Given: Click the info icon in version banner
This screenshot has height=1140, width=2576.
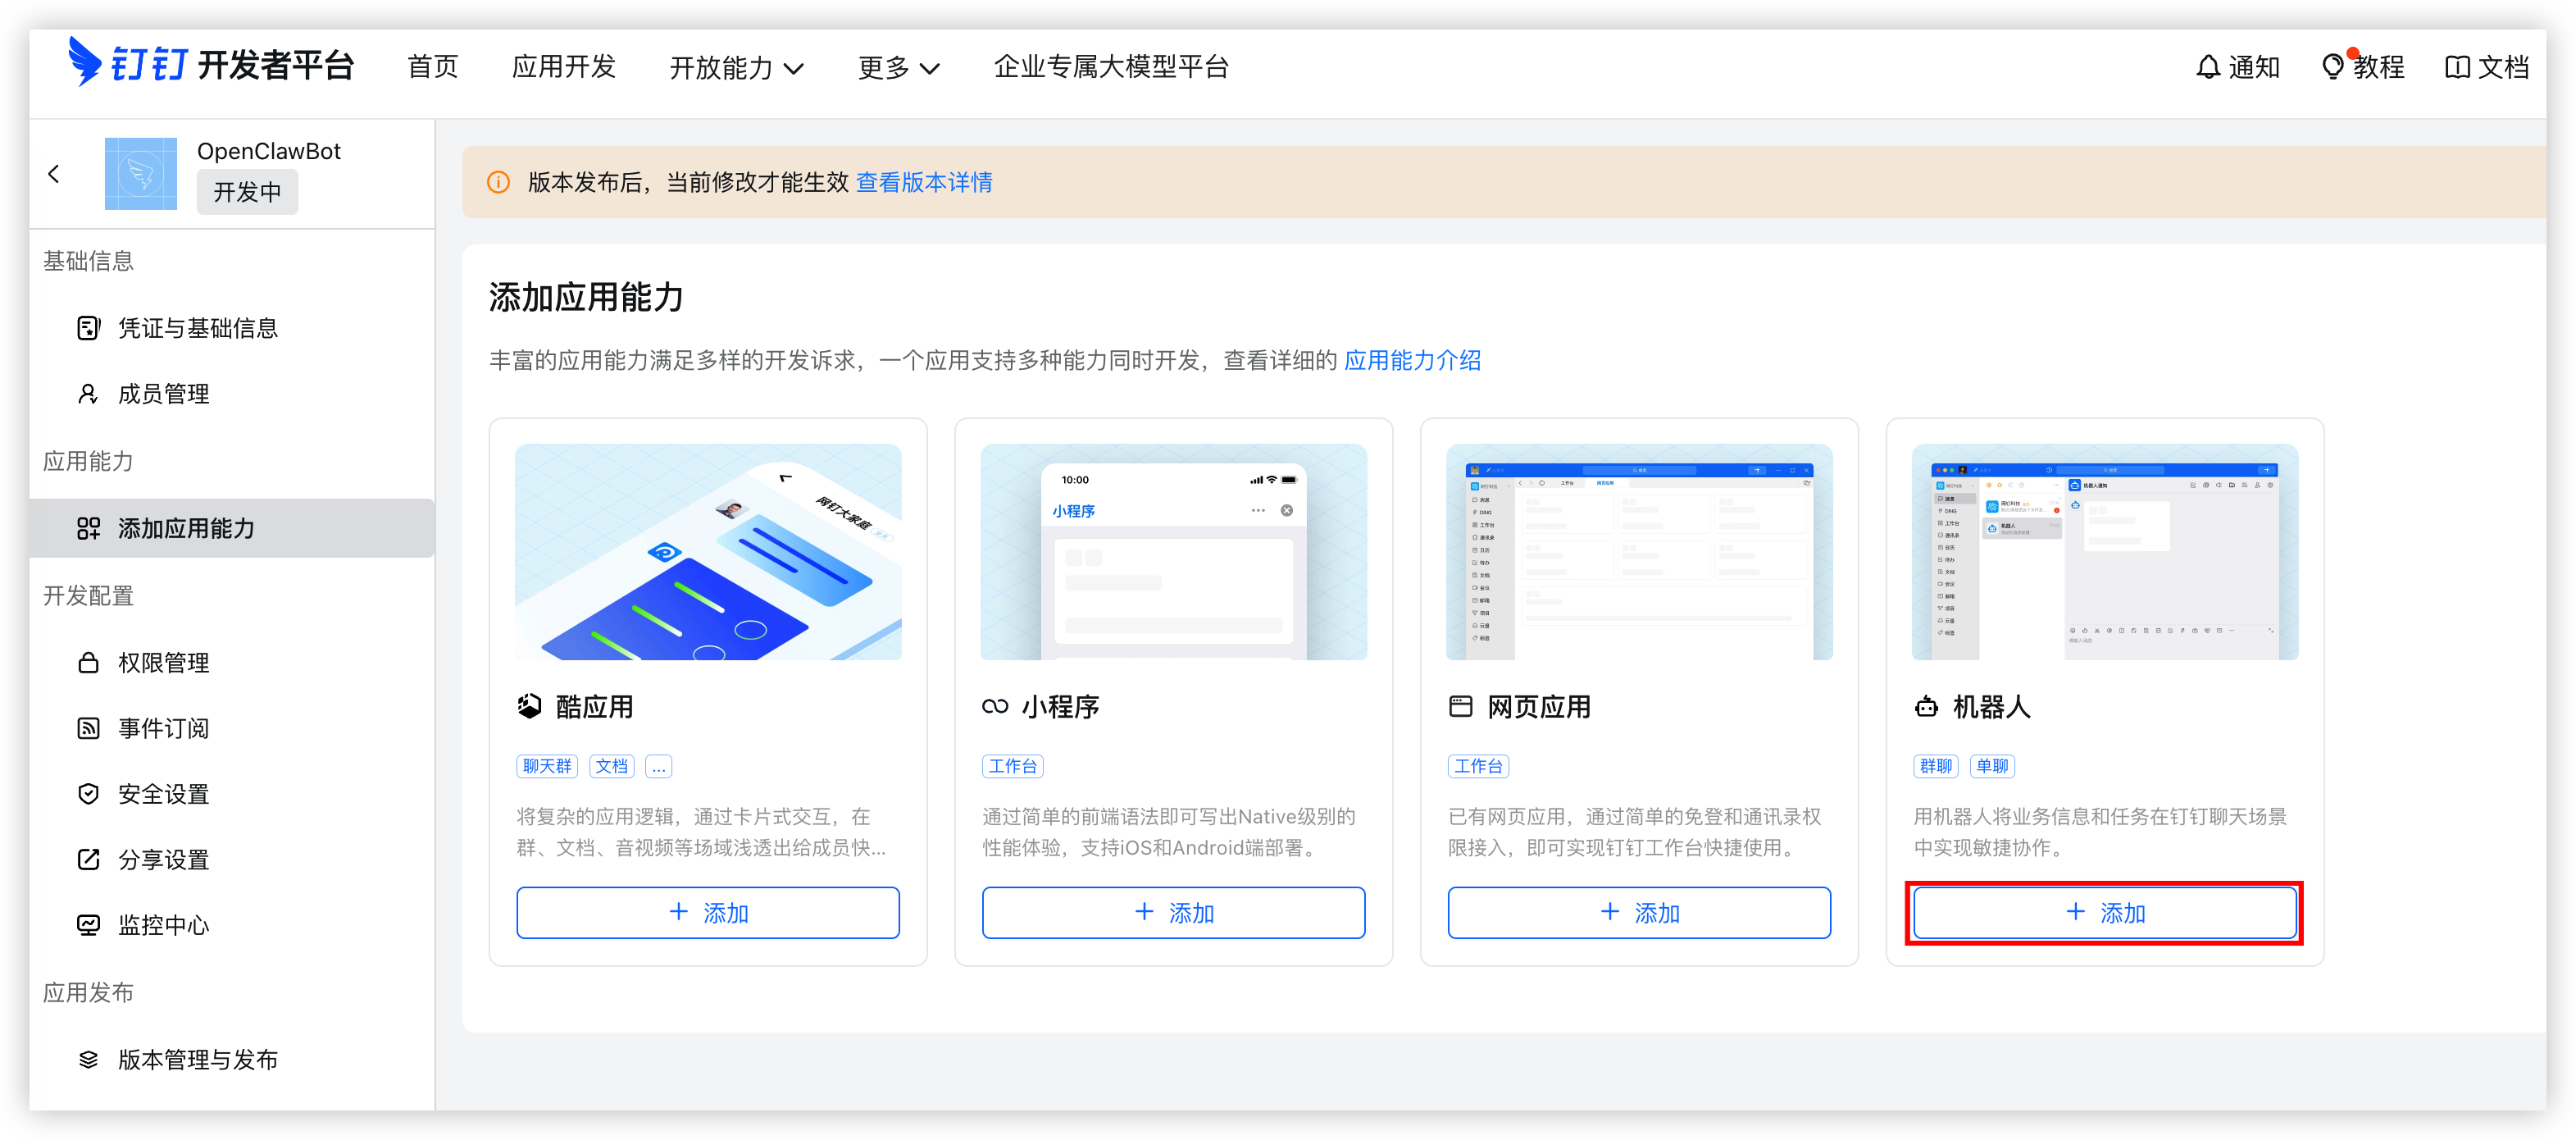Looking at the screenshot, I should tap(498, 182).
